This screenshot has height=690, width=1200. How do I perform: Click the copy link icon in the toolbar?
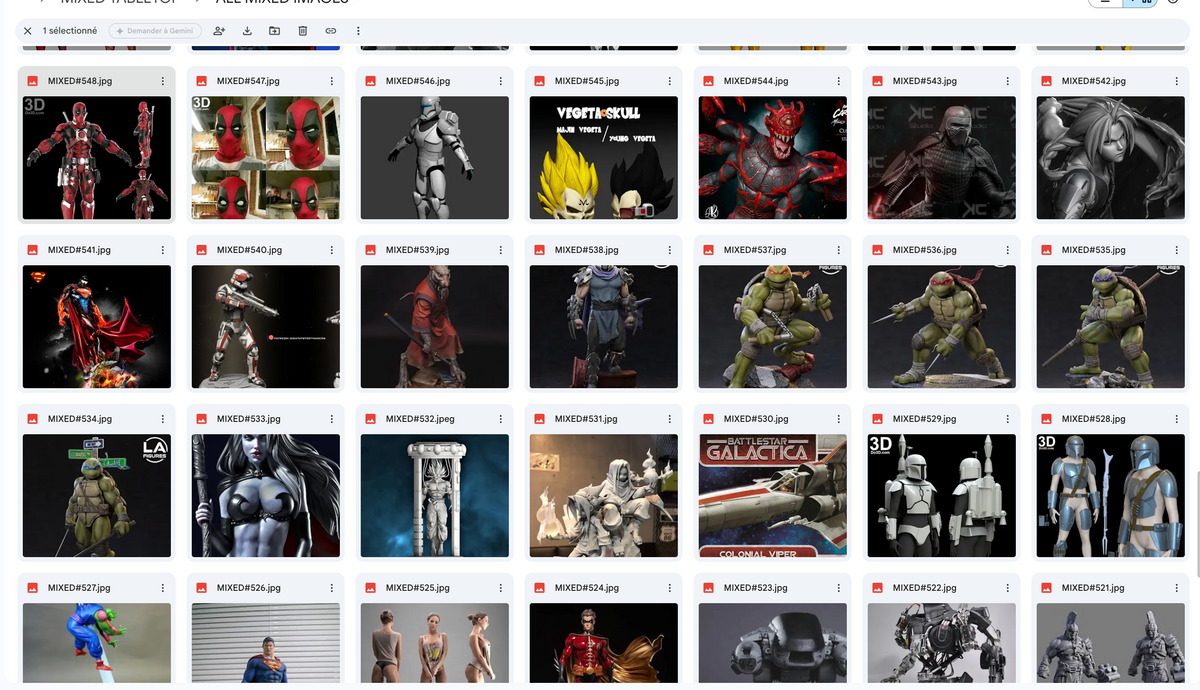point(331,31)
